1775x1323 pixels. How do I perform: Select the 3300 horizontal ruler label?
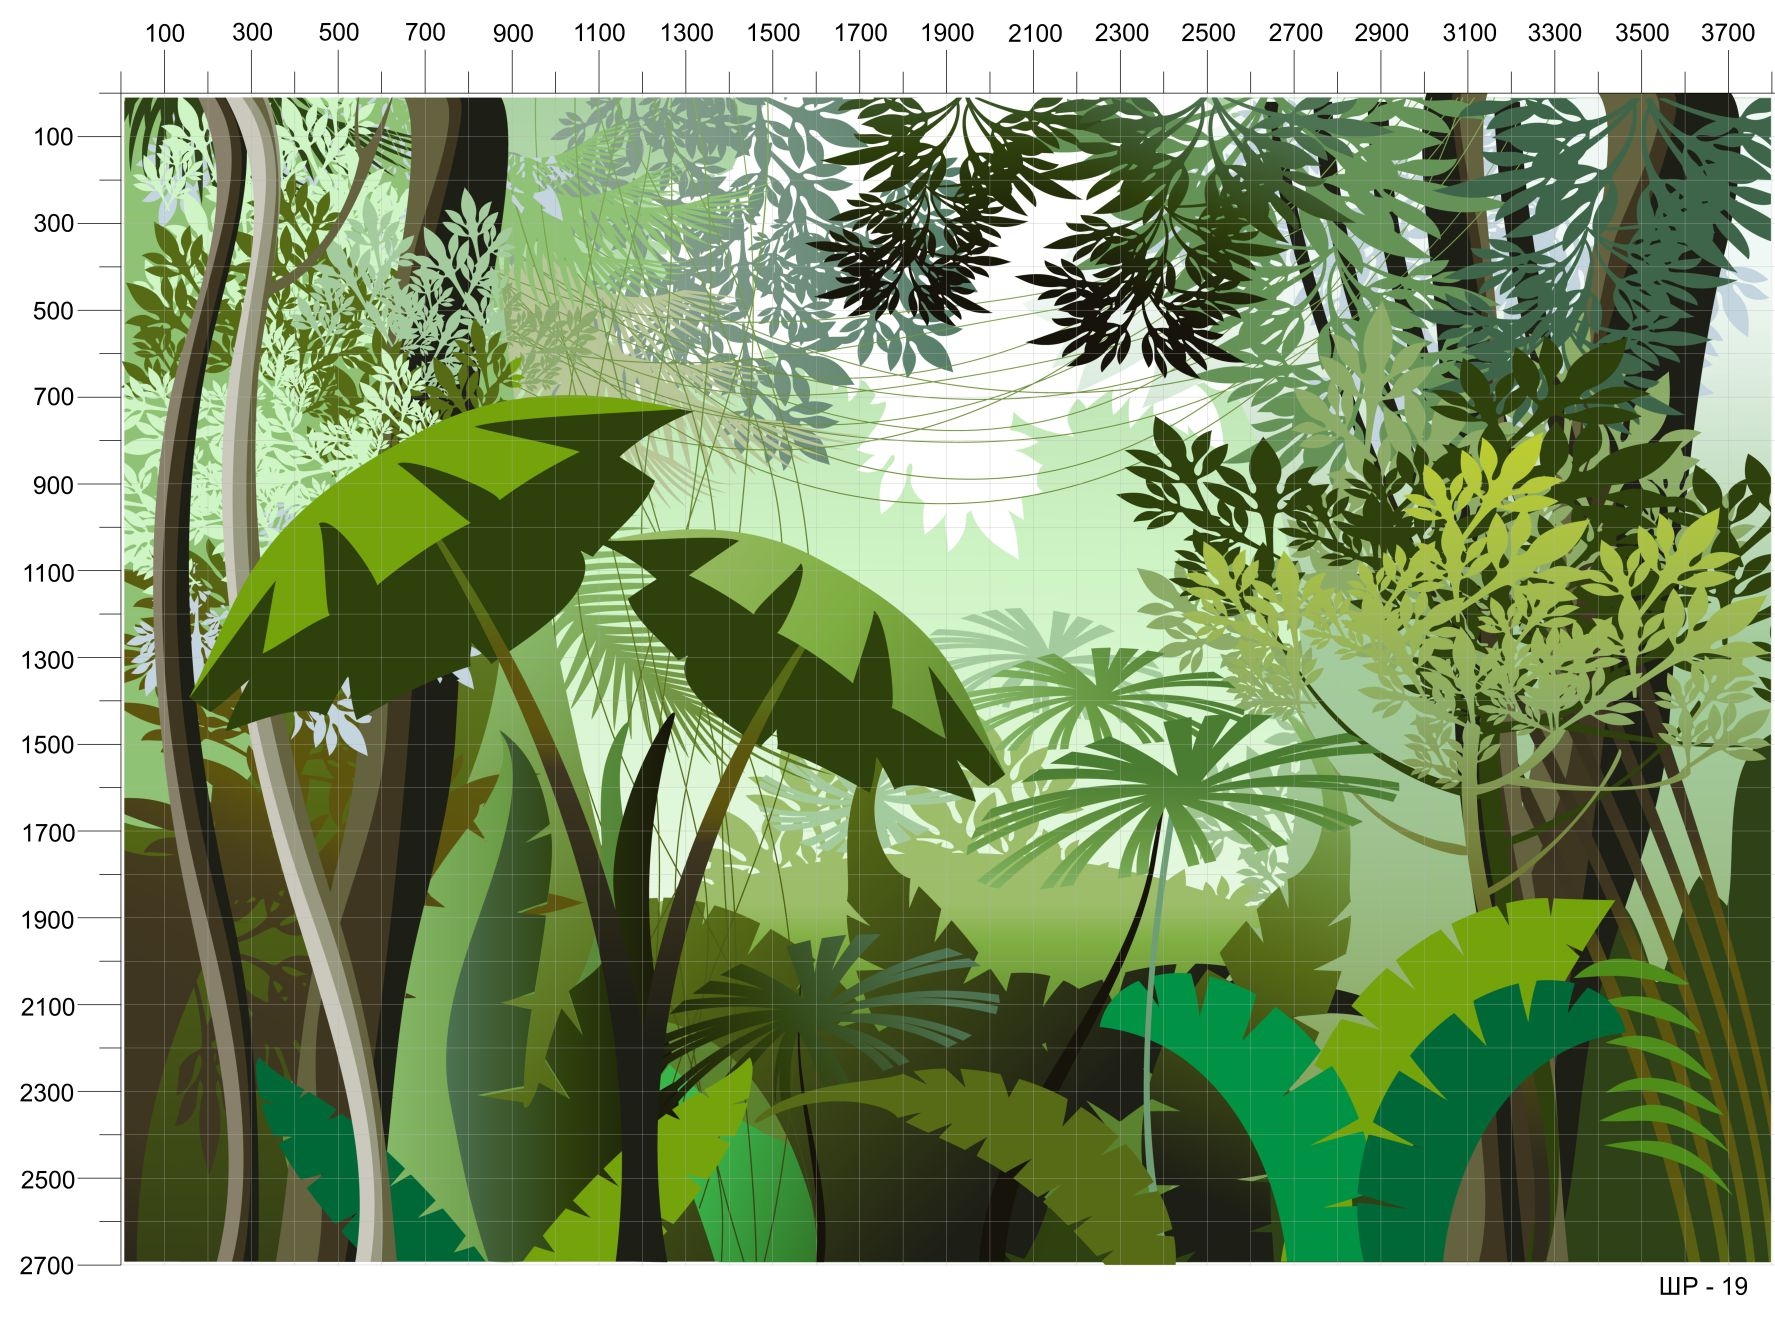pos(1555,34)
